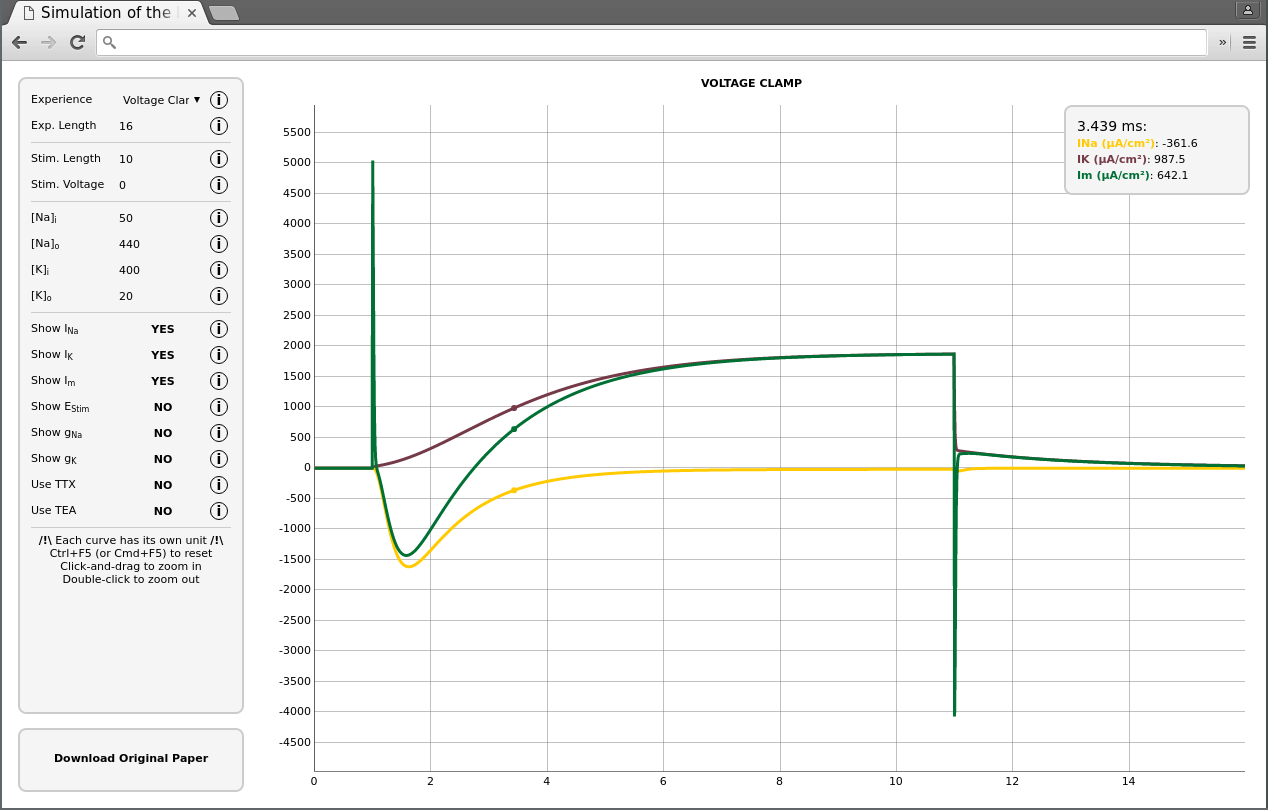Click the VOLTAGE CLAMP chart title

[751, 84]
